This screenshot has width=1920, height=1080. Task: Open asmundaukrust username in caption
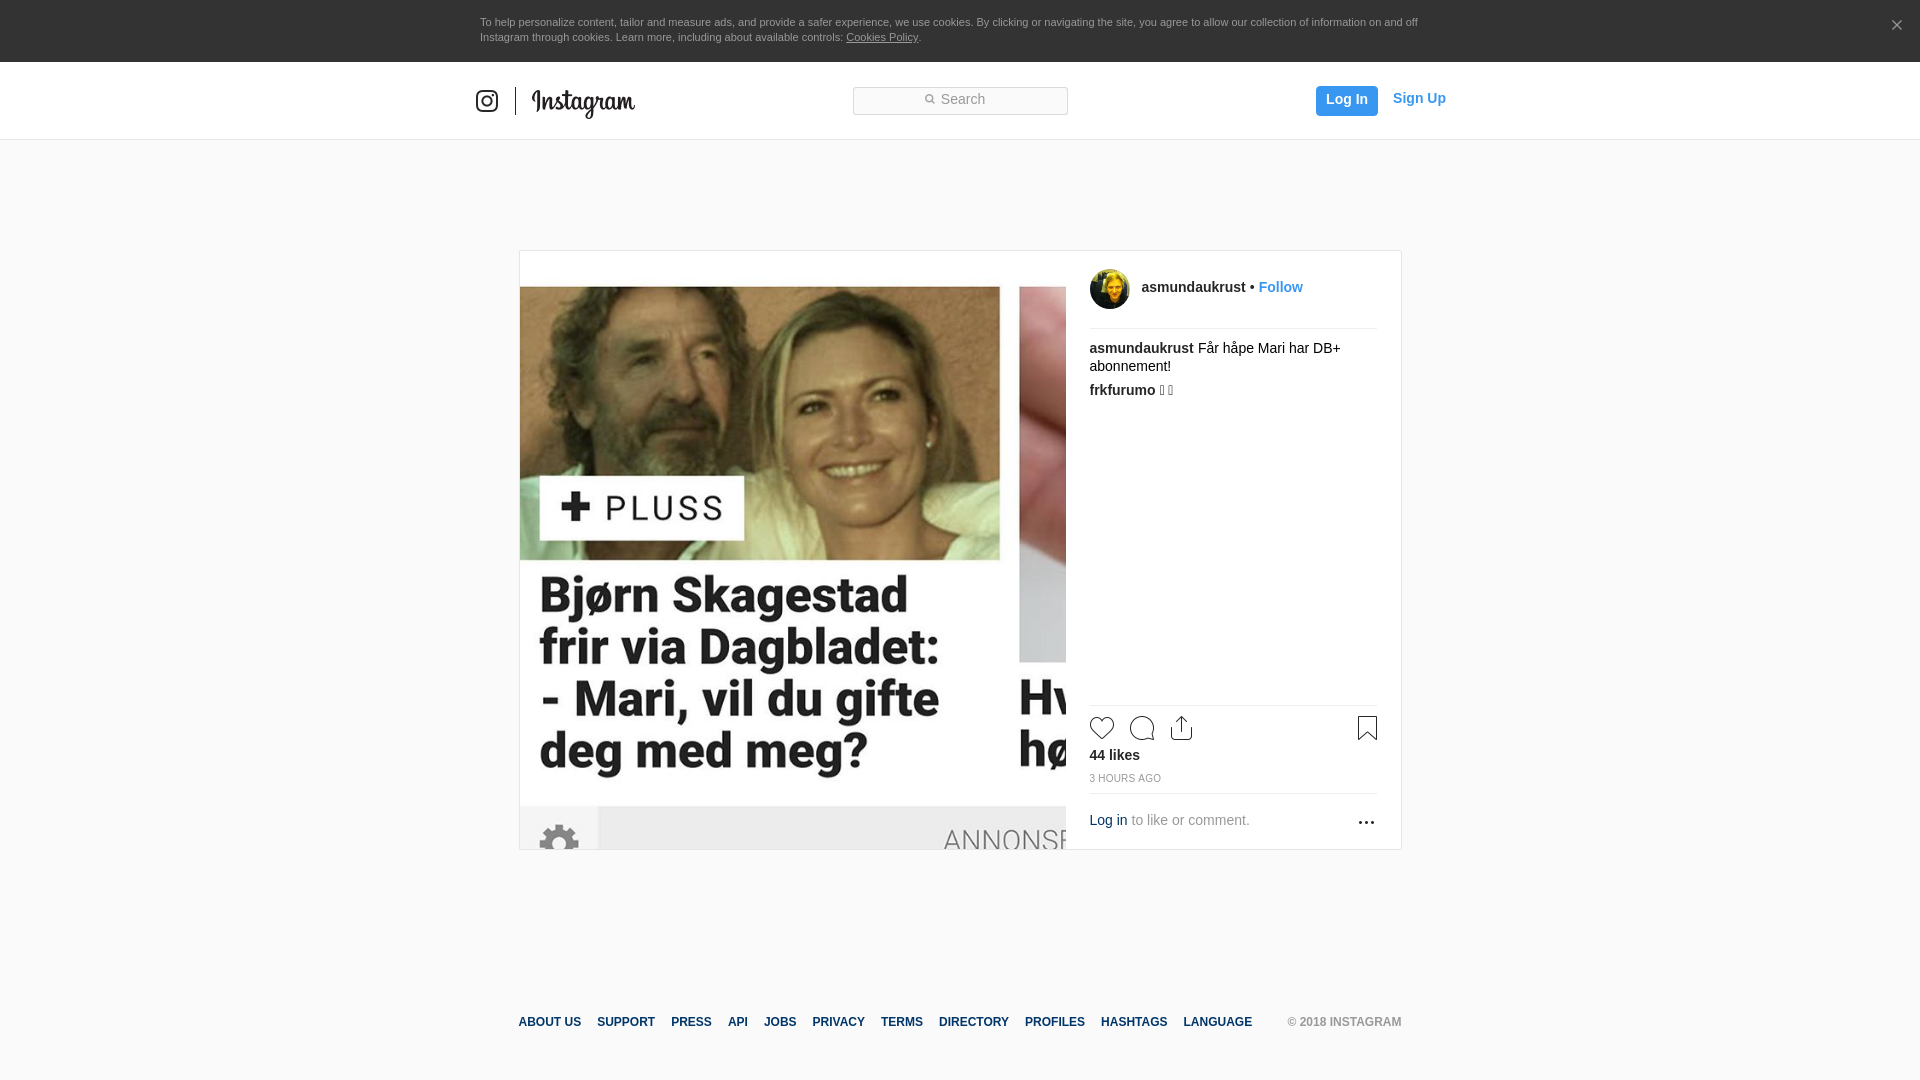[x=1141, y=348]
